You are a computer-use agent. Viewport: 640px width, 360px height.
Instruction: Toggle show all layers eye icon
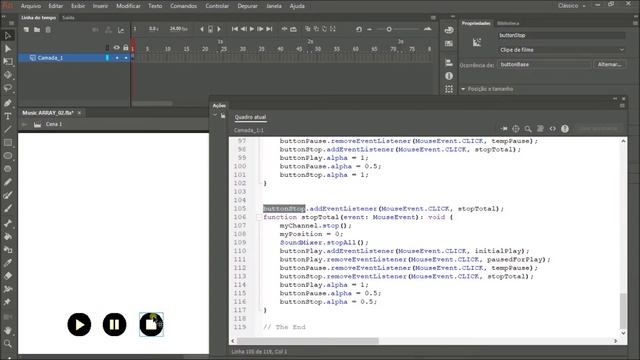[117, 48]
